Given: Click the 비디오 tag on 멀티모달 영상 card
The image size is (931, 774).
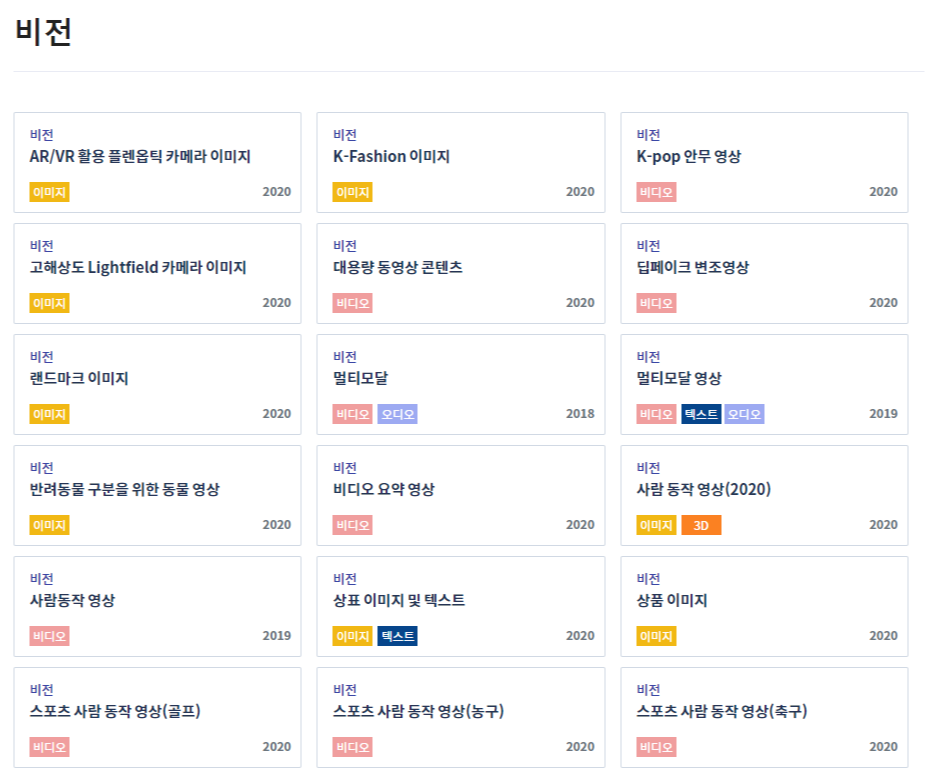Looking at the screenshot, I should pos(656,414).
